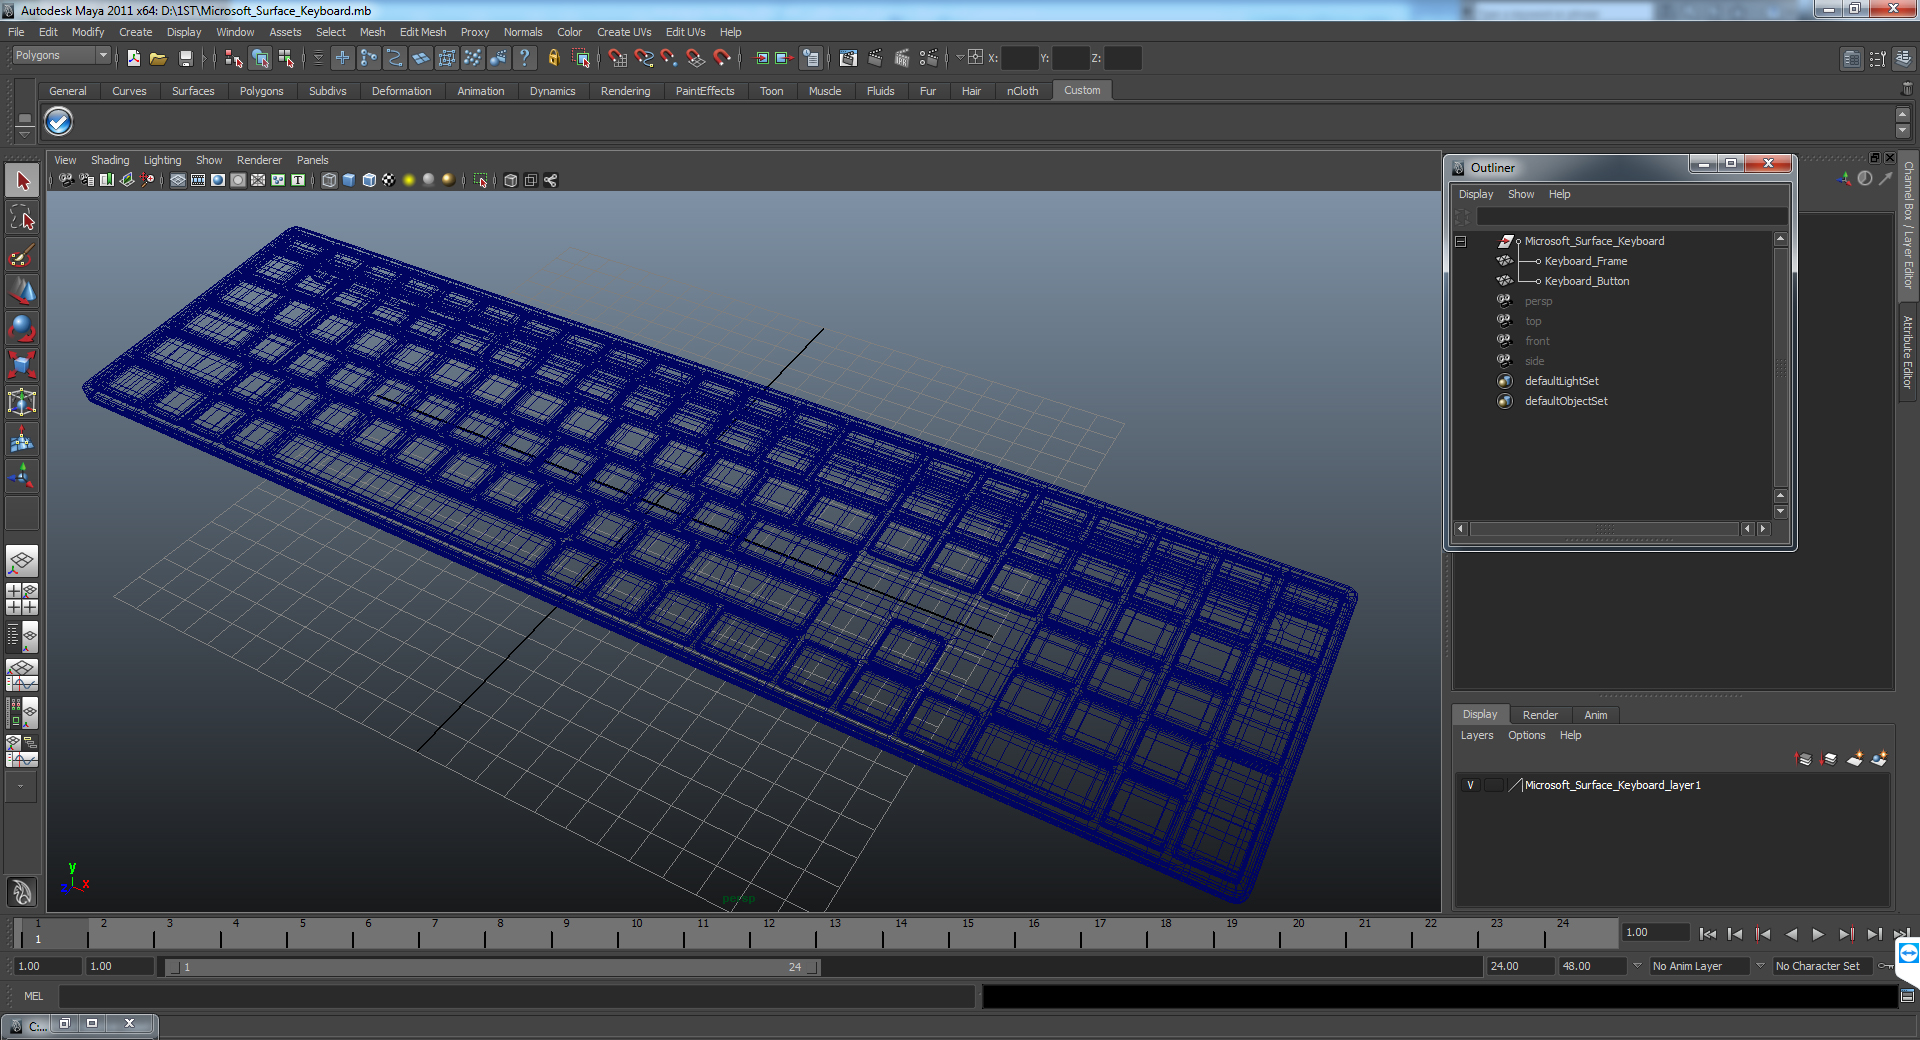The image size is (1920, 1040).
Task: Open the Create UVs menu
Action: pyautogui.click(x=624, y=32)
